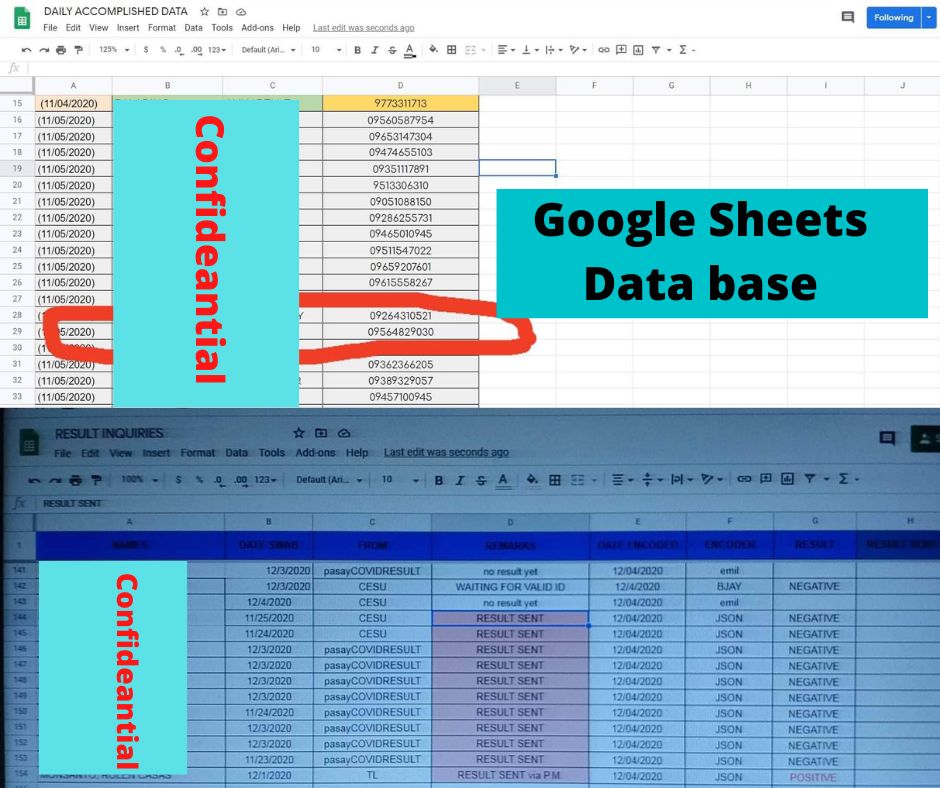Select Paint format in DAILY ACCOMPLISHED DATA toolbar
940x788 pixels.
(78, 50)
